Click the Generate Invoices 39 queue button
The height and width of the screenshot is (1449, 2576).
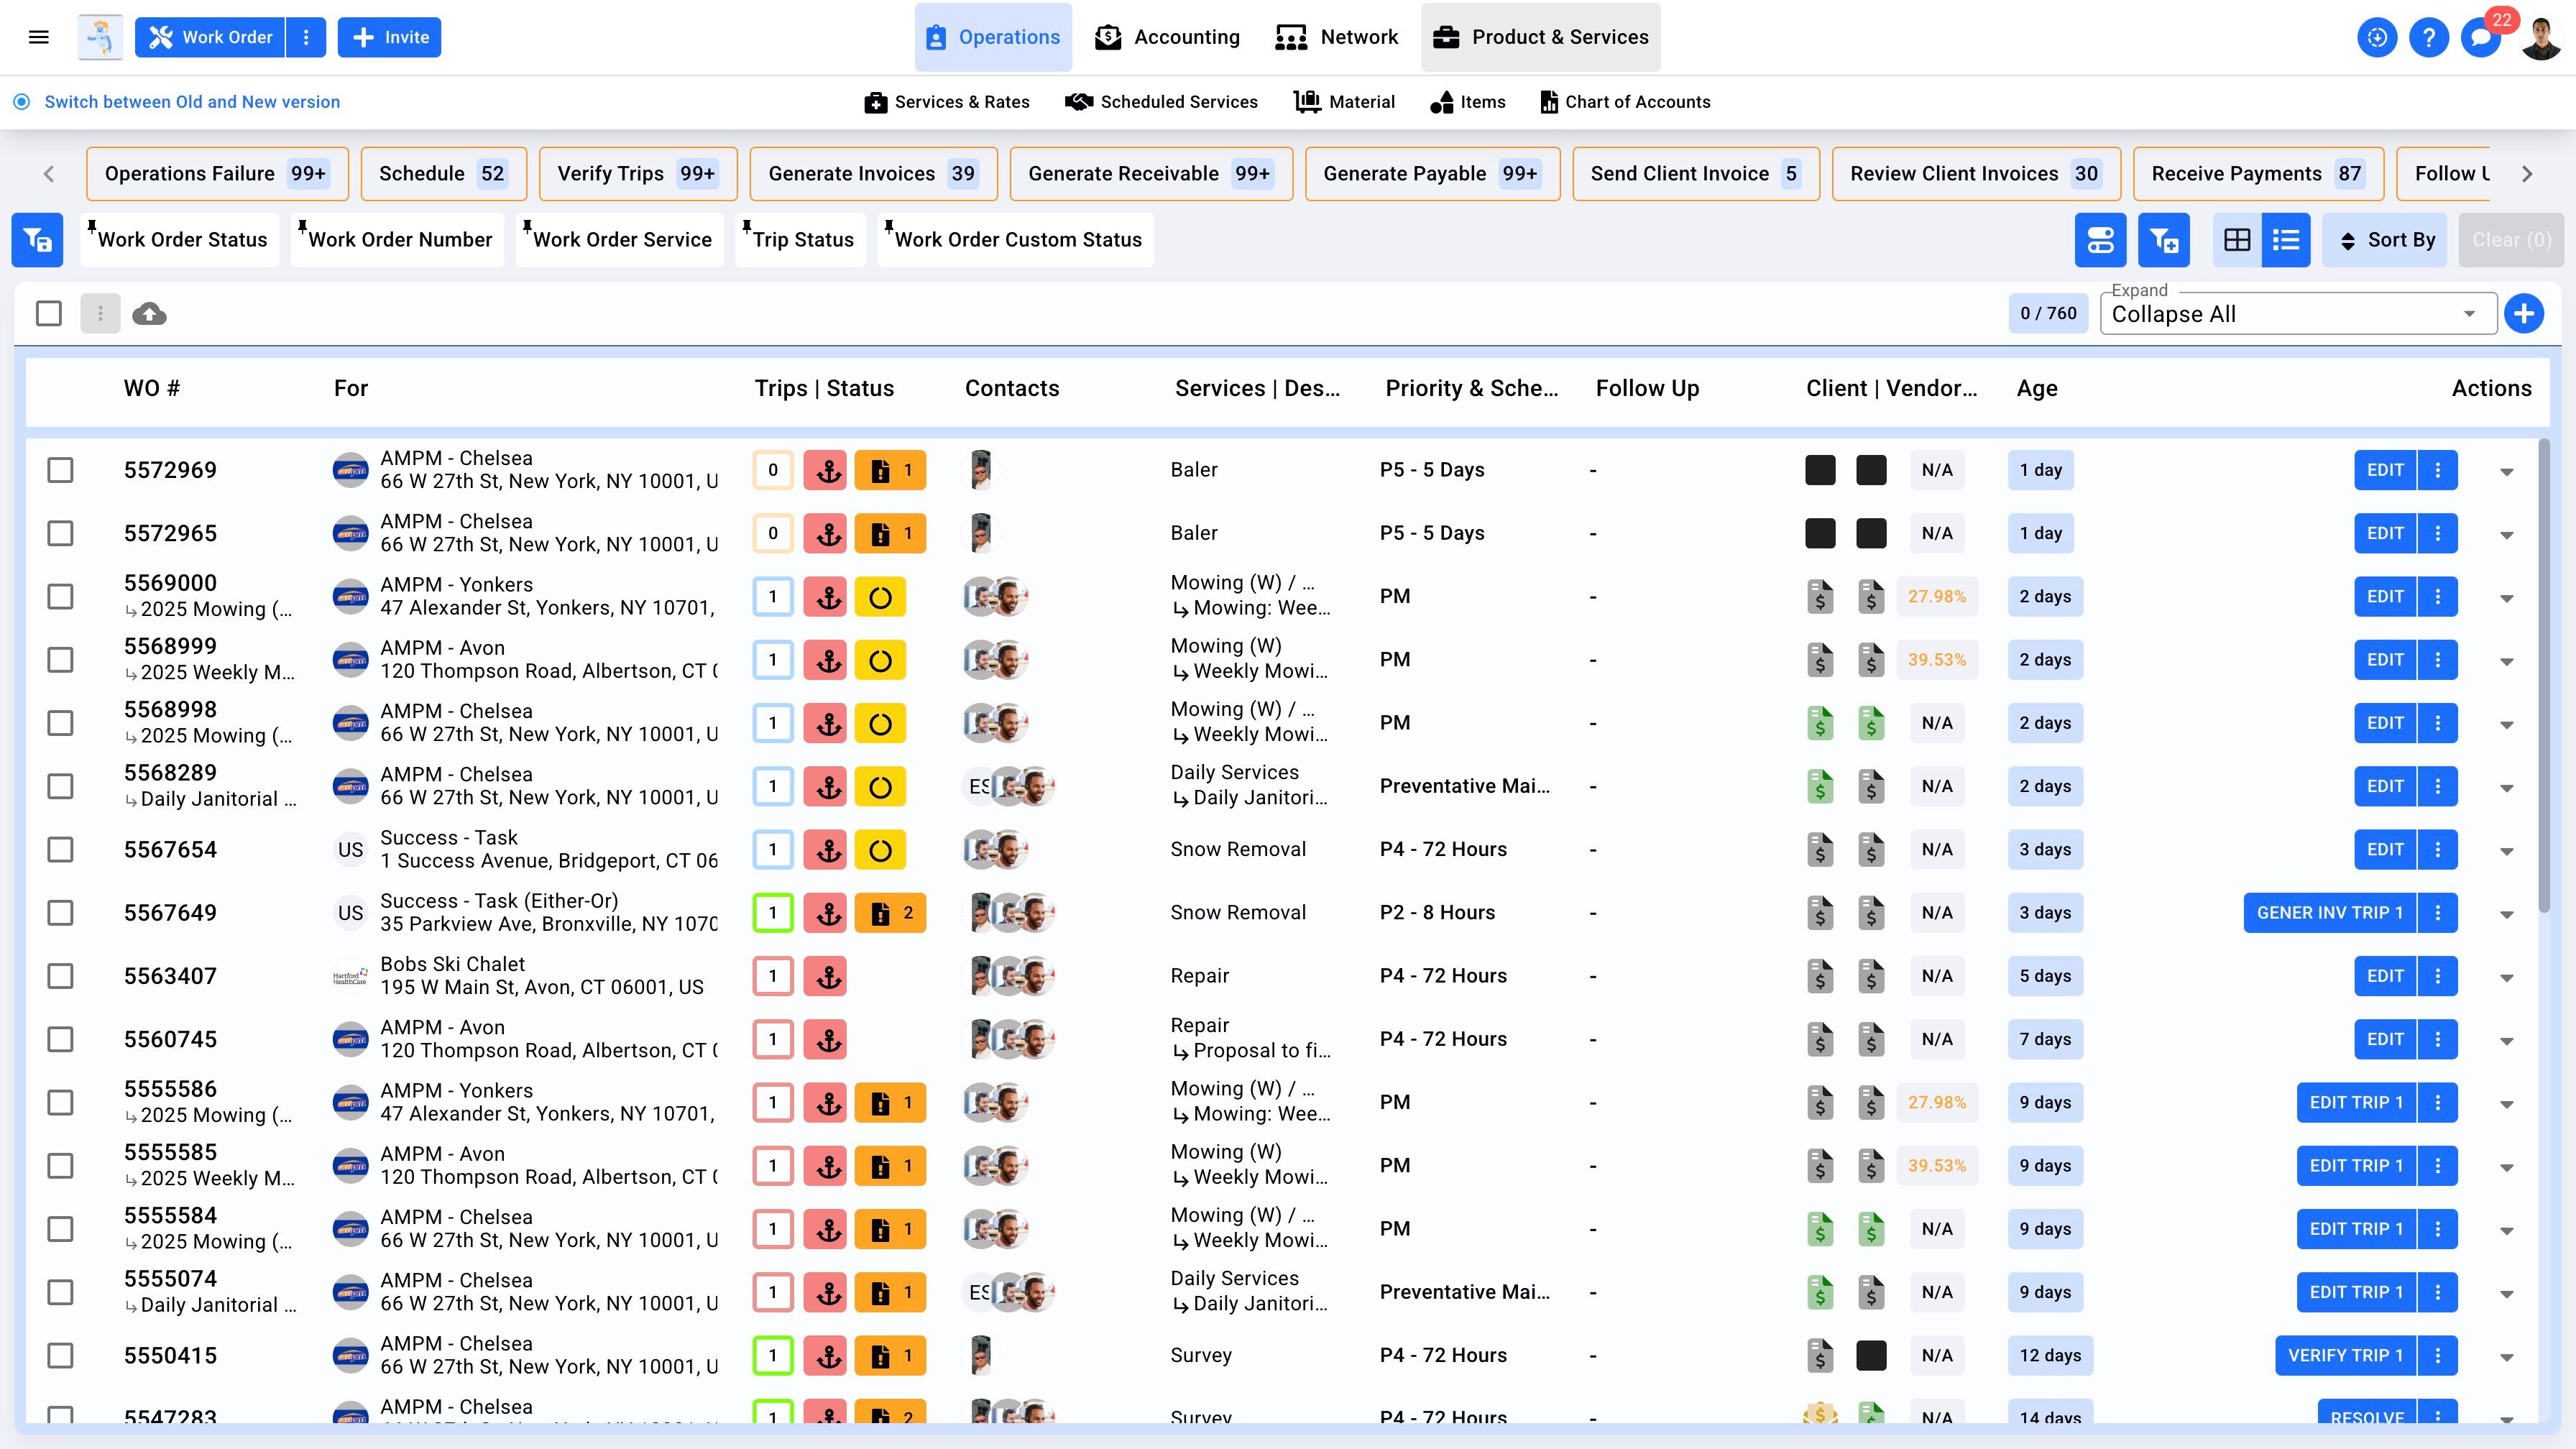pyautogui.click(x=873, y=174)
